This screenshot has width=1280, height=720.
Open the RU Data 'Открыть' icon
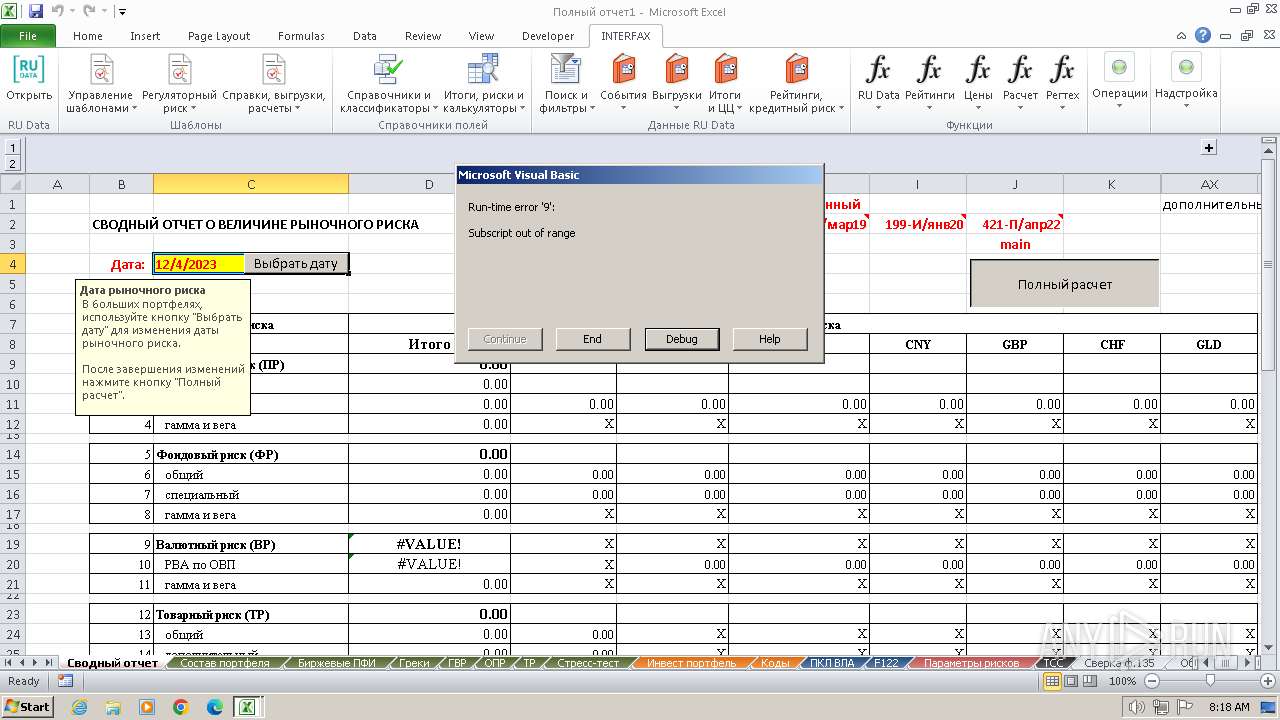(x=29, y=78)
